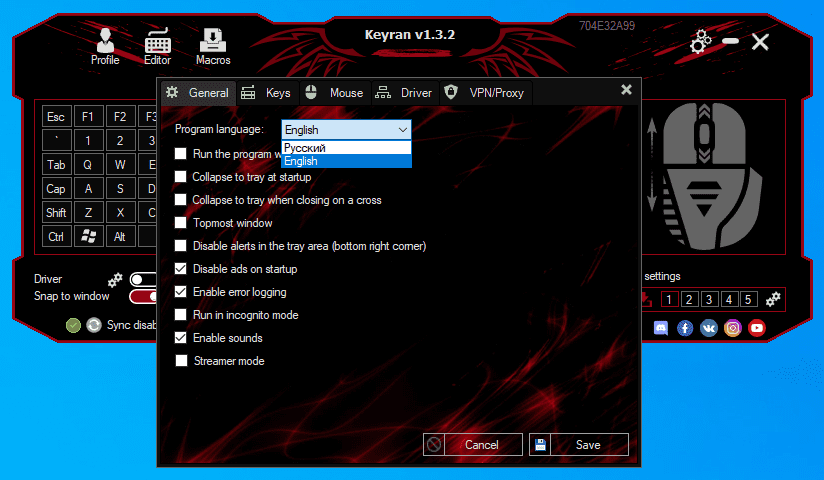Click the Esc key on virtual keyboard

point(56,117)
